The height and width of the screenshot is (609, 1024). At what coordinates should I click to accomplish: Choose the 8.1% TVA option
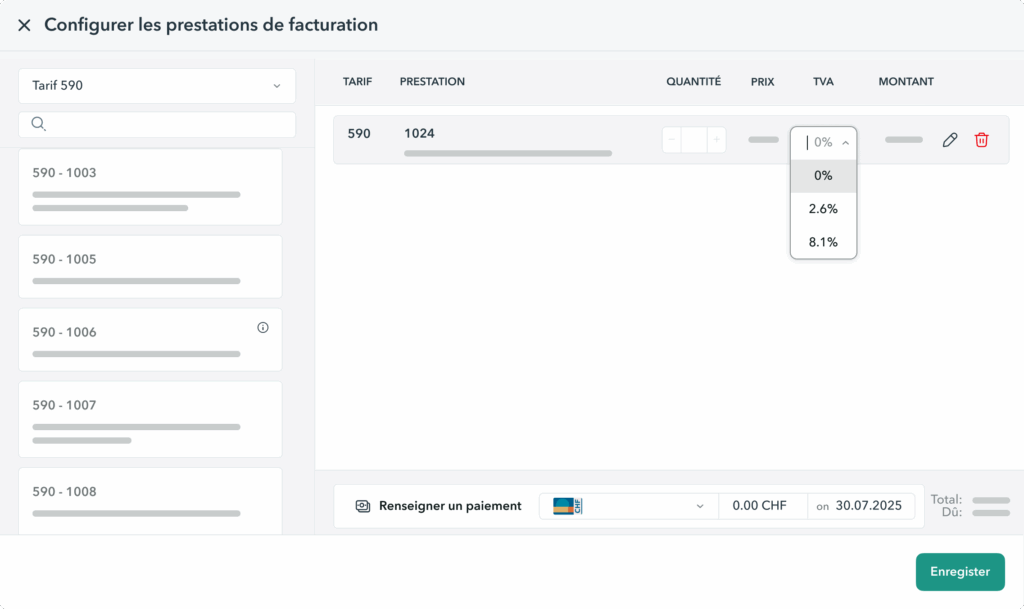[824, 242]
